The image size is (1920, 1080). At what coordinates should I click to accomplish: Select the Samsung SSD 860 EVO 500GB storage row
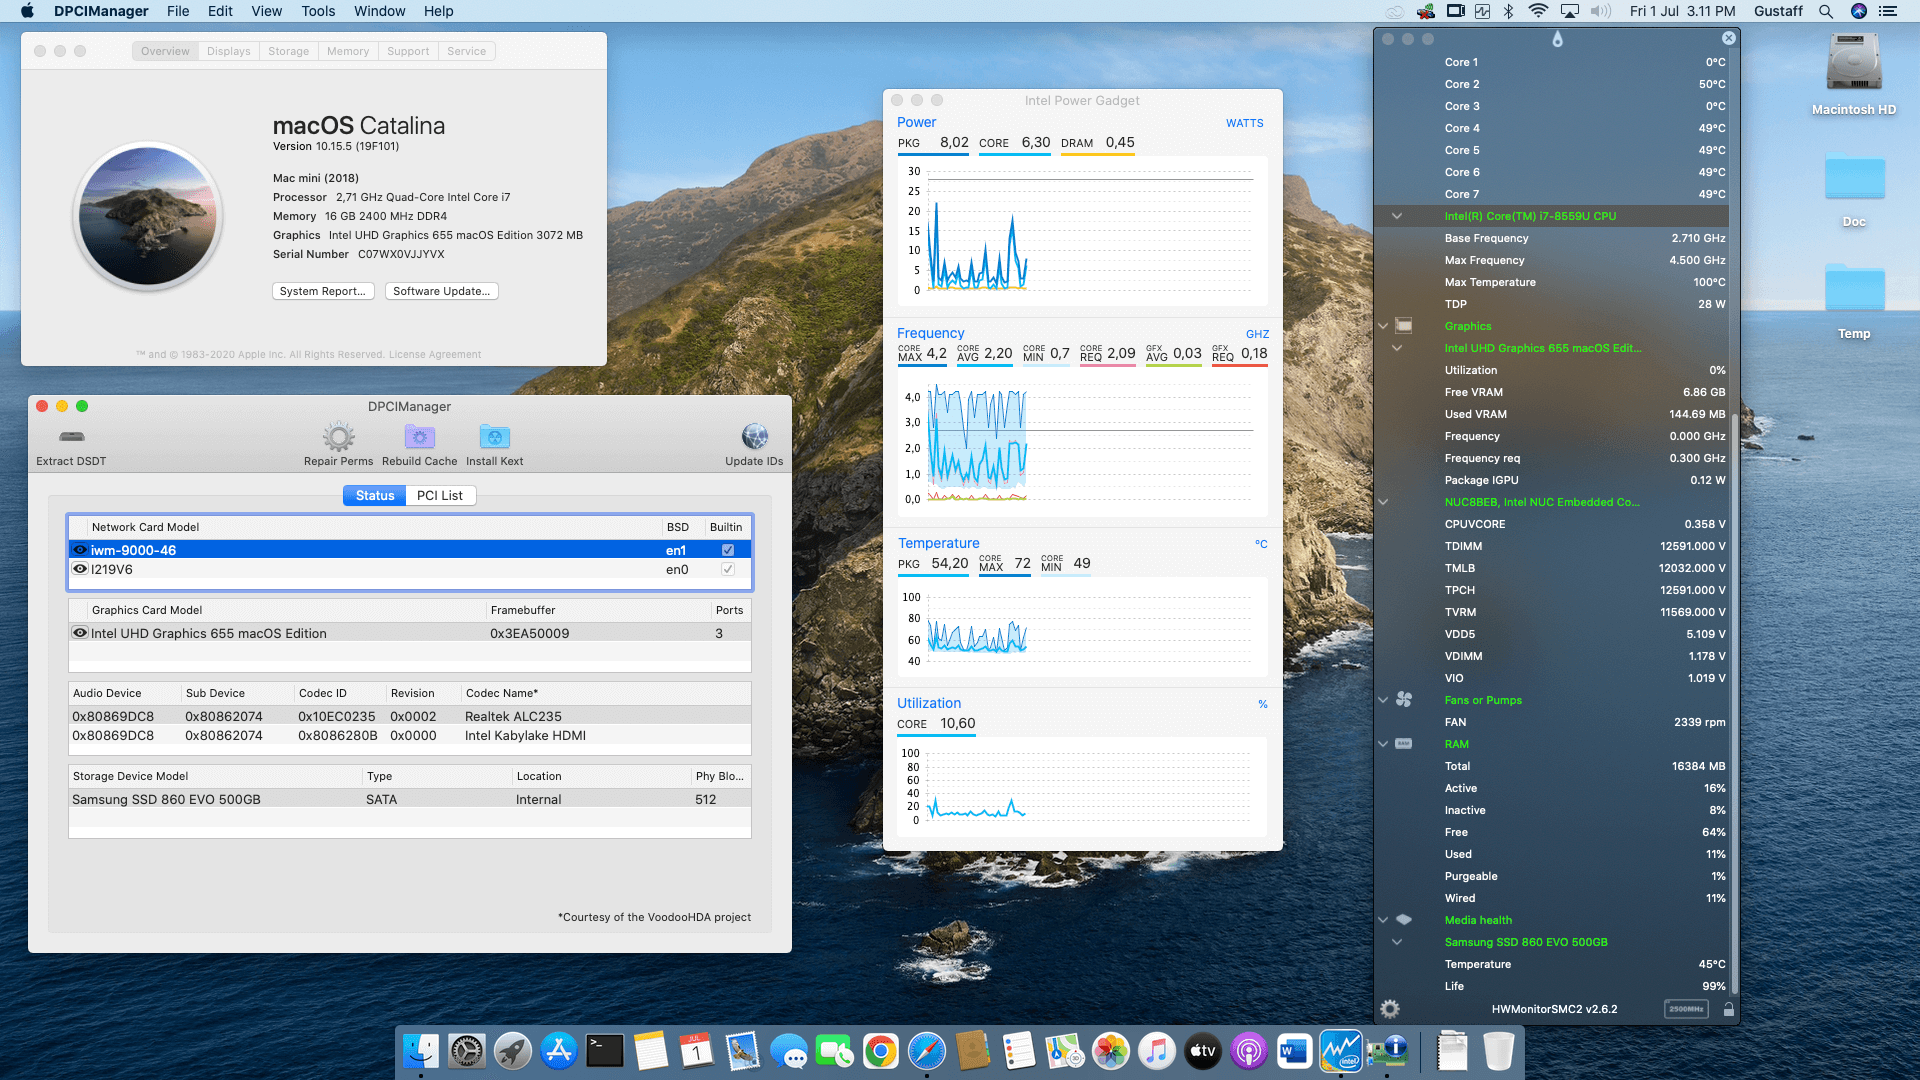(410, 799)
